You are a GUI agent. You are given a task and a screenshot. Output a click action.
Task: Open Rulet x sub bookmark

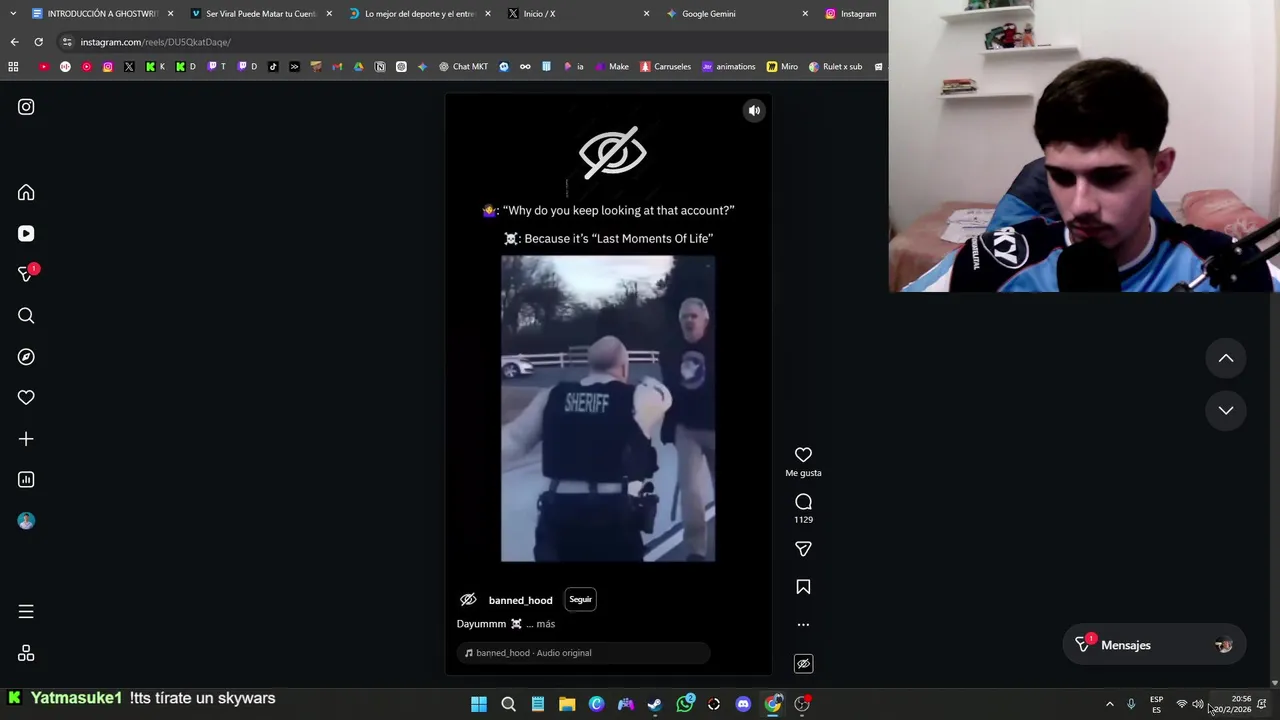(x=836, y=67)
